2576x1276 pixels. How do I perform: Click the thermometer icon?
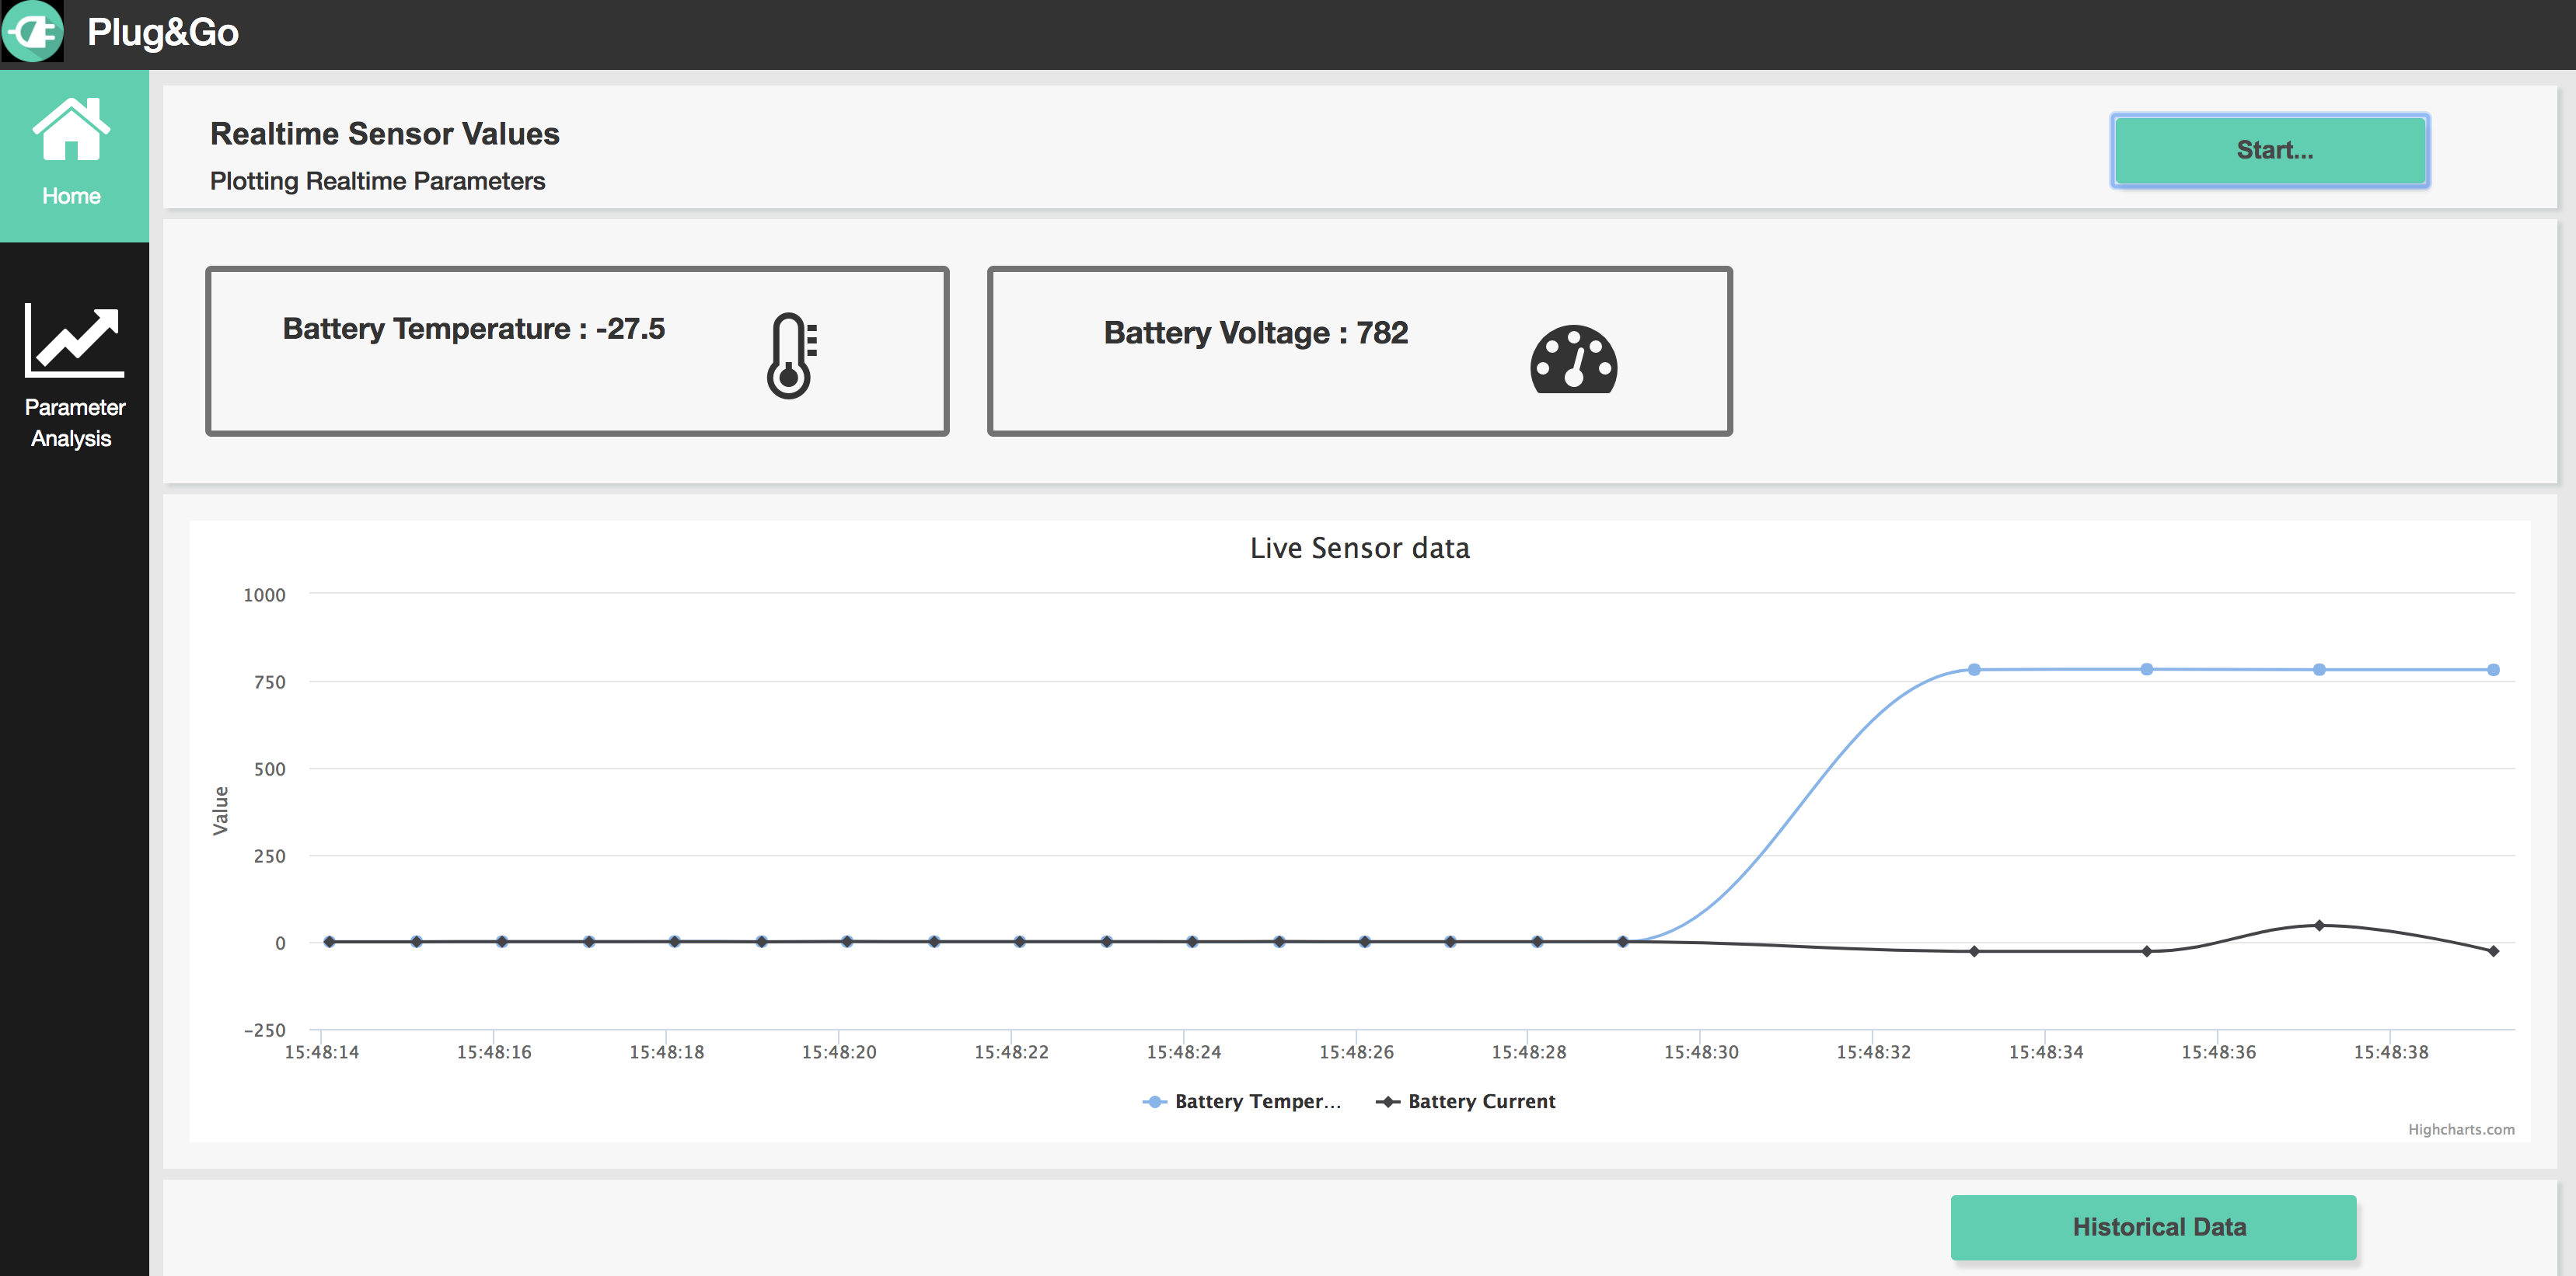pyautogui.click(x=791, y=356)
